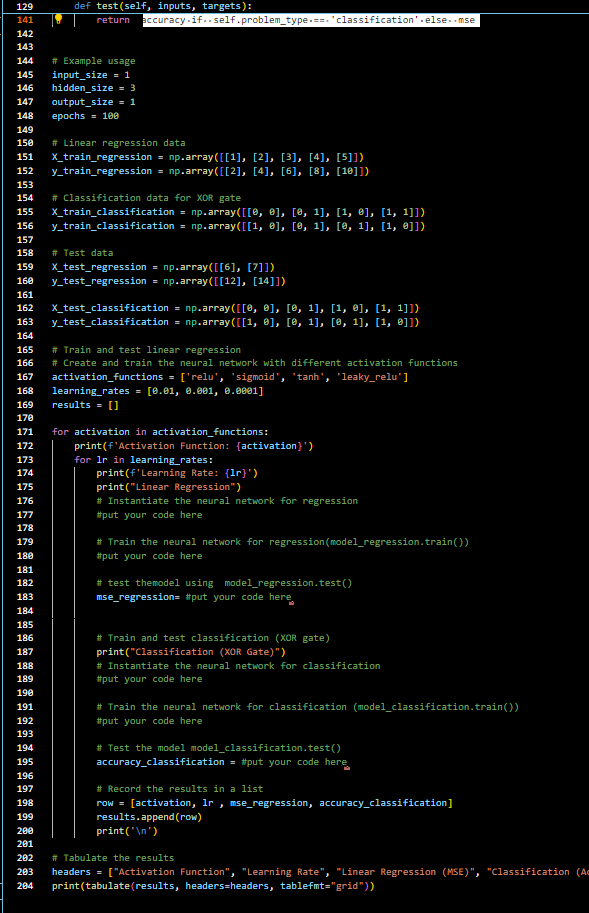This screenshot has height=913, width=589.
Task: Place cursor on 'input_size = 1'
Action: point(91,75)
